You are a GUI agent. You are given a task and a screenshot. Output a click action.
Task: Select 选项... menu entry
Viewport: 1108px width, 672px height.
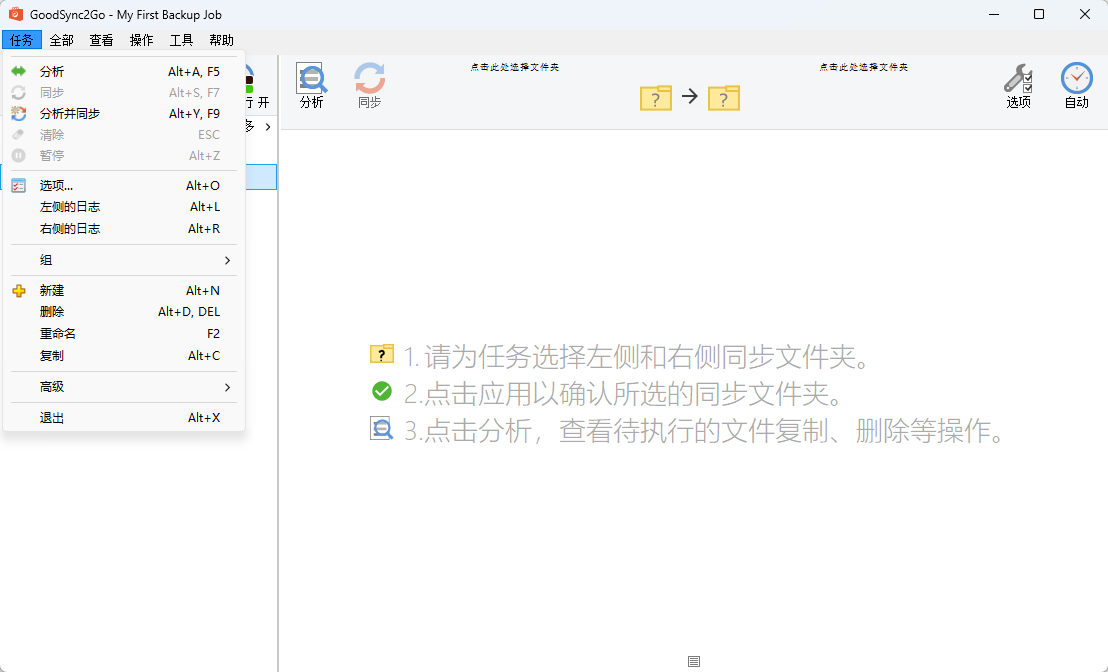124,185
